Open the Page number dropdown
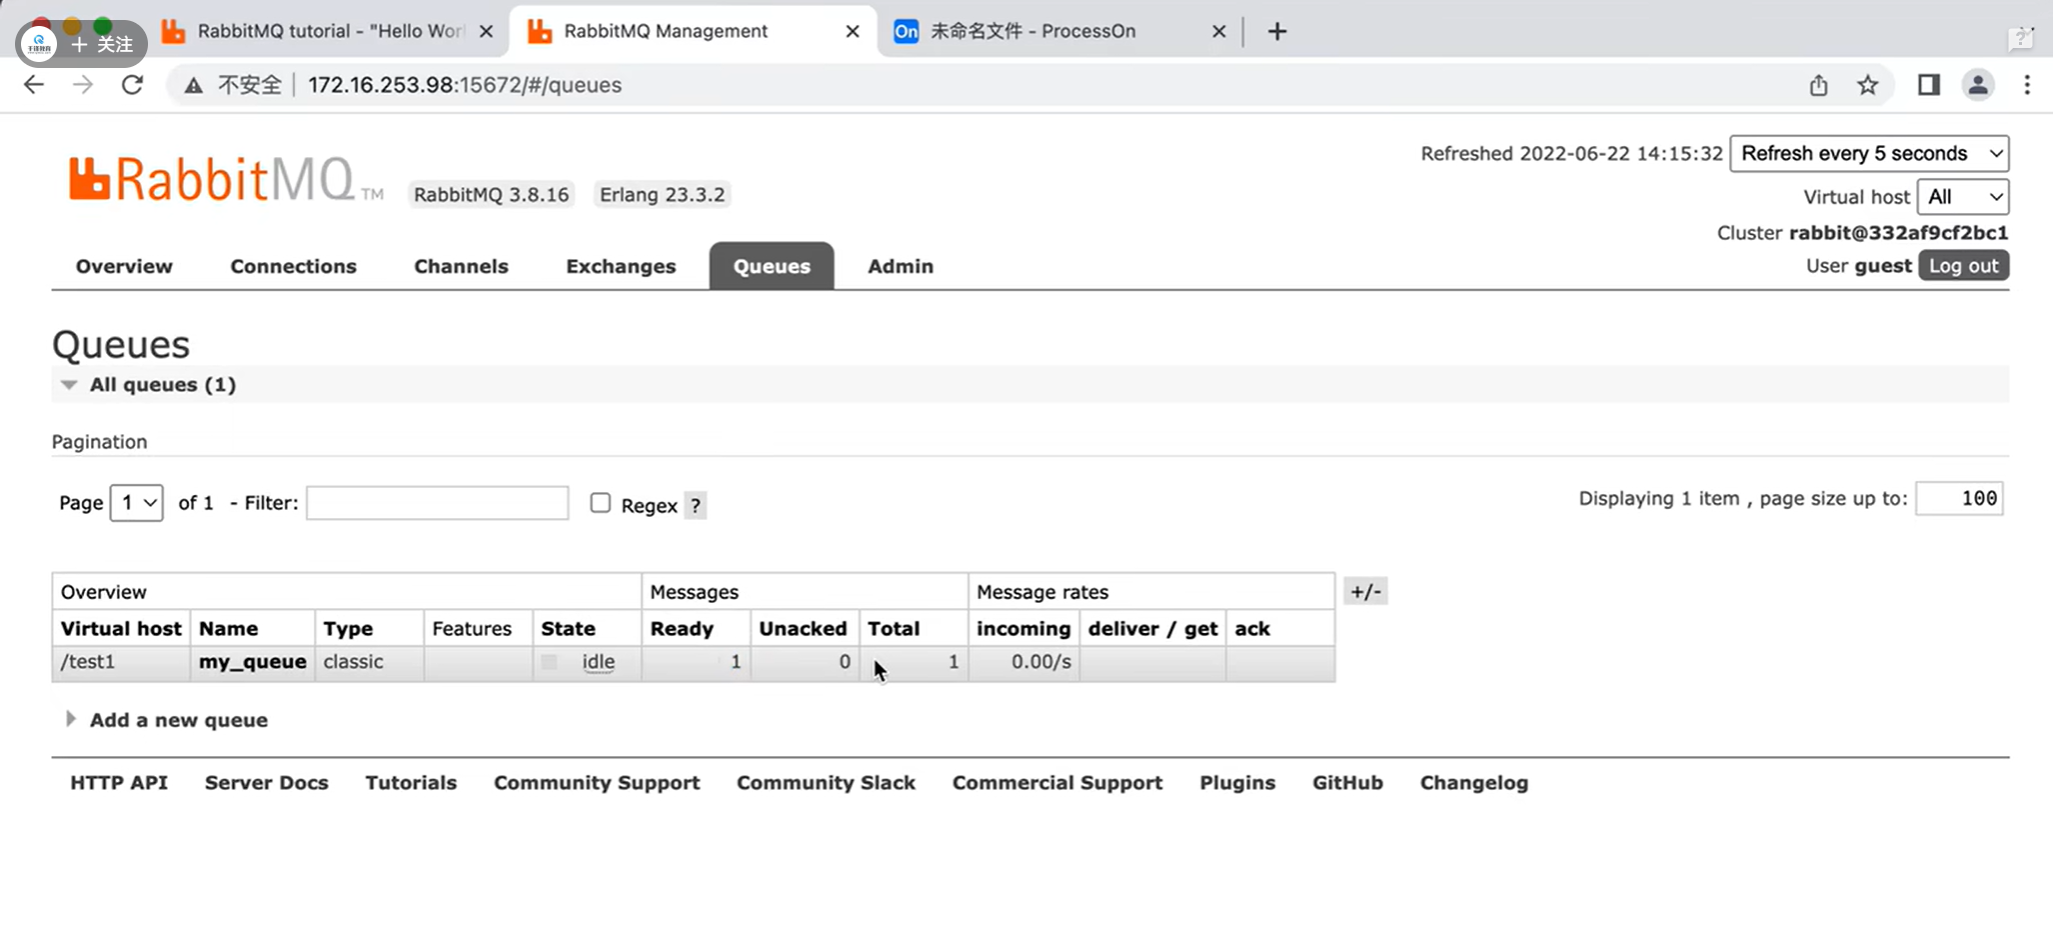This screenshot has width=2053, height=931. click(x=136, y=502)
